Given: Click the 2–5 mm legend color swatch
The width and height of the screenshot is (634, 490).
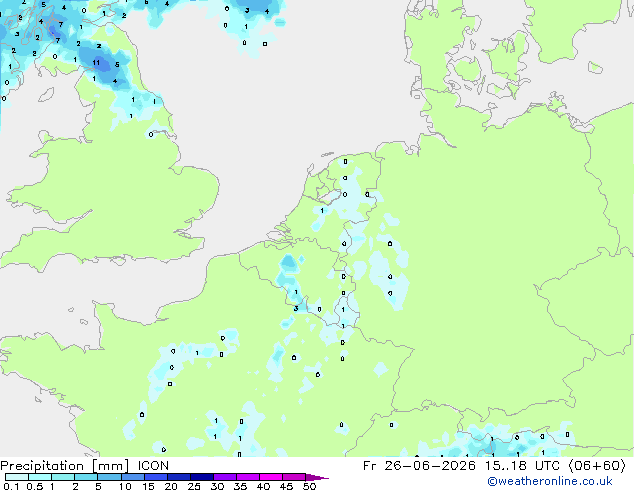Looking at the screenshot, I should point(86,477).
